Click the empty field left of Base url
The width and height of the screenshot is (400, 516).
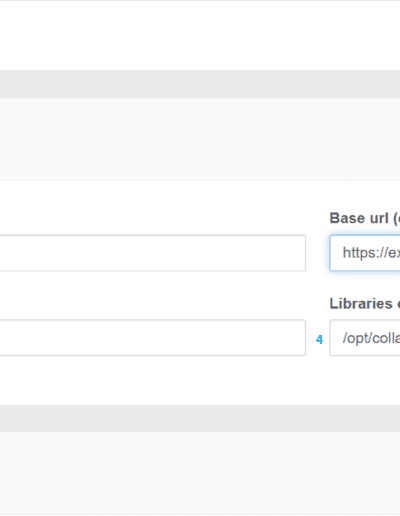click(153, 253)
